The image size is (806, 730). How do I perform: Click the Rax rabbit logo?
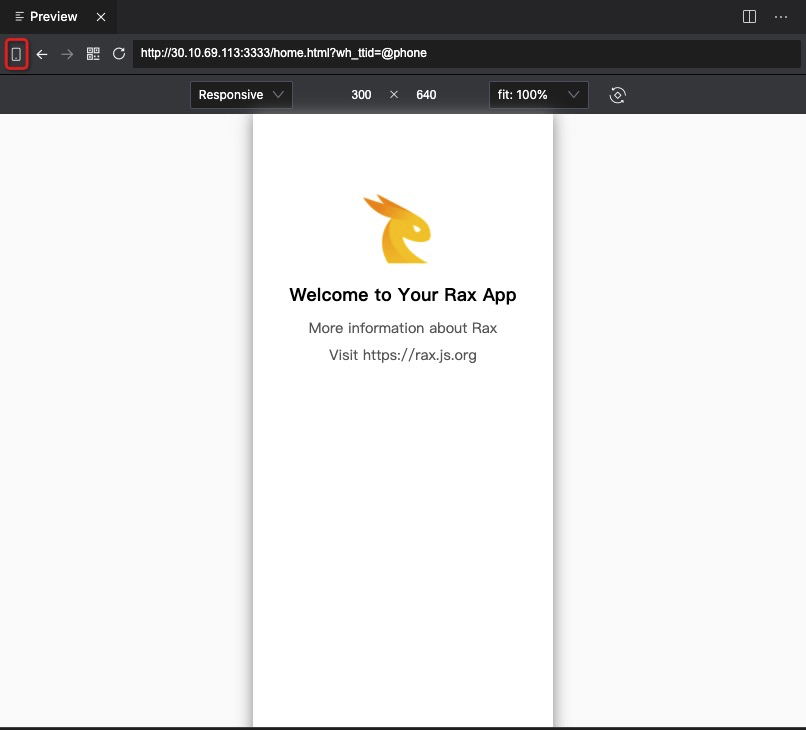(402, 228)
